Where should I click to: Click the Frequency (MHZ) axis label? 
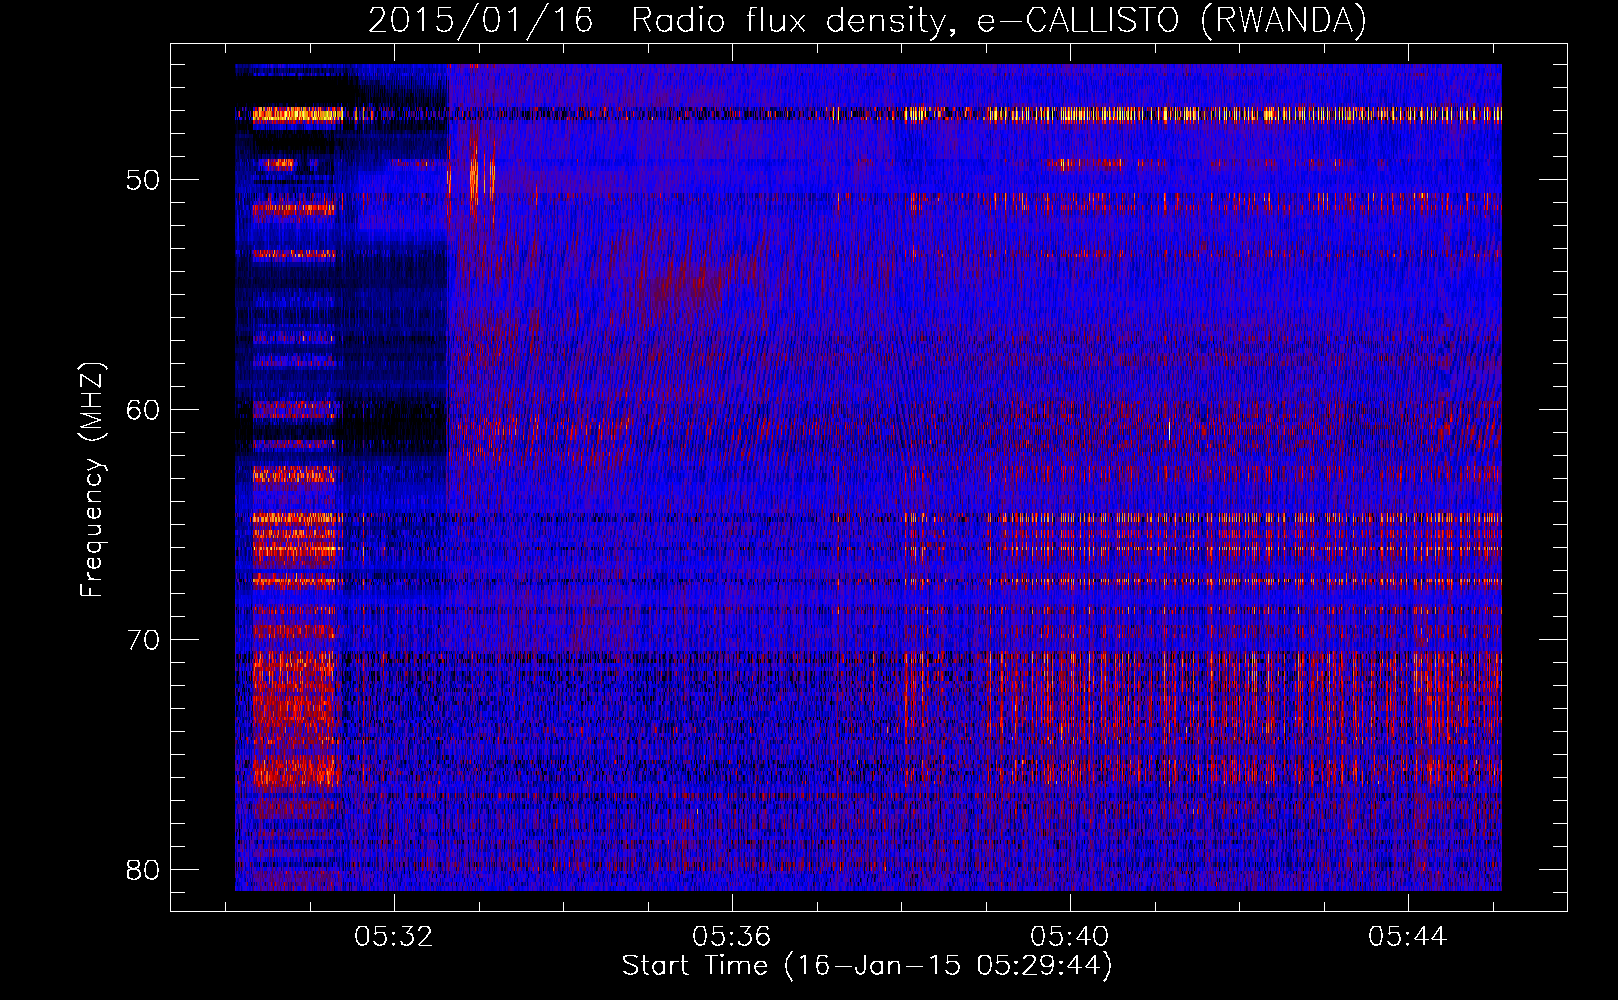pyautogui.click(x=91, y=479)
